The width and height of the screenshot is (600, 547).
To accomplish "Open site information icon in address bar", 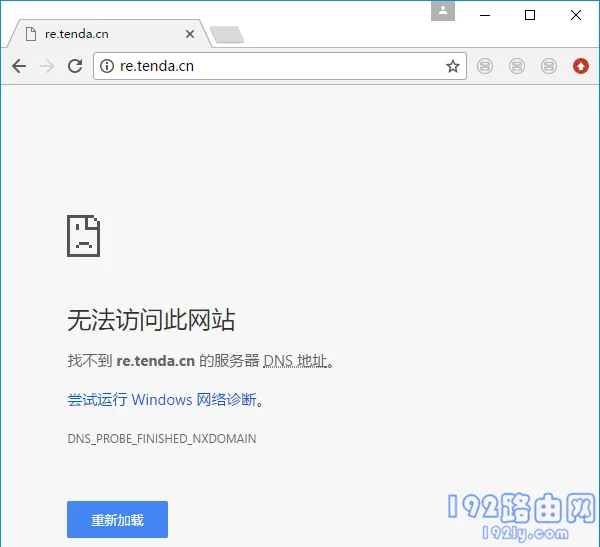I will [x=108, y=66].
